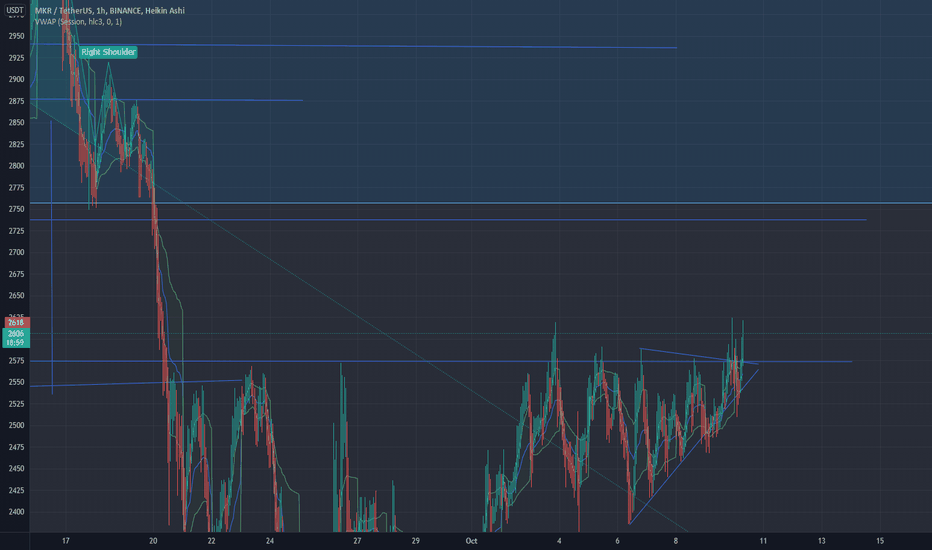Click the 2925 price axis label
This screenshot has width=932, height=550.
pos(17,58)
